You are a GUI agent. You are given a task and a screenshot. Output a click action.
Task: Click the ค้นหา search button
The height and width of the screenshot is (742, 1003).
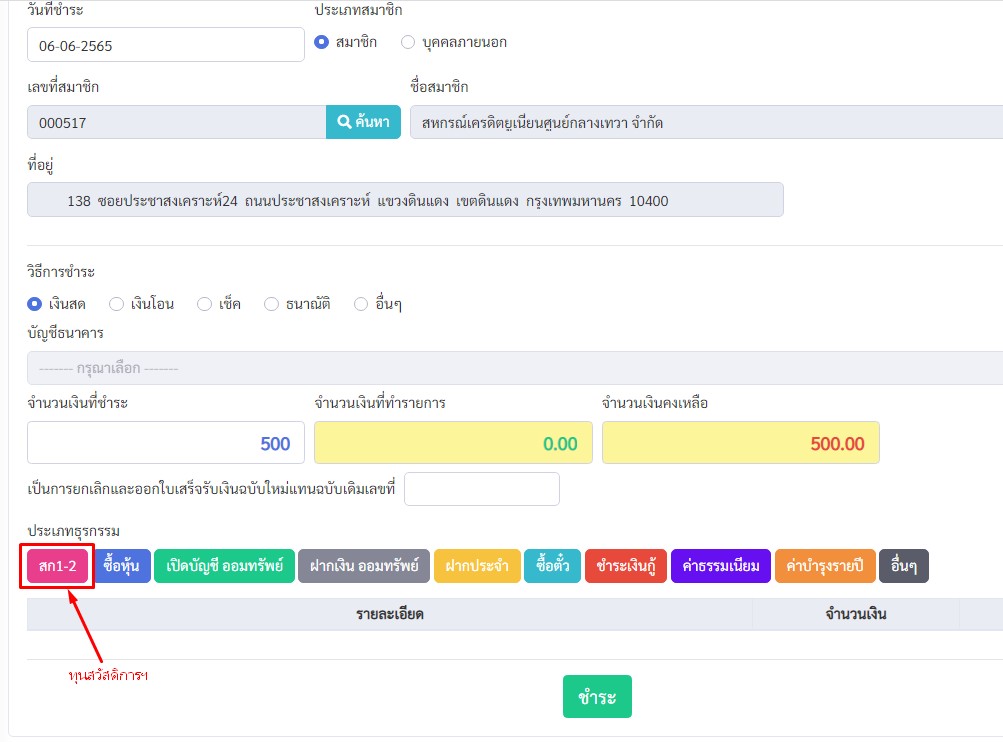tap(363, 122)
